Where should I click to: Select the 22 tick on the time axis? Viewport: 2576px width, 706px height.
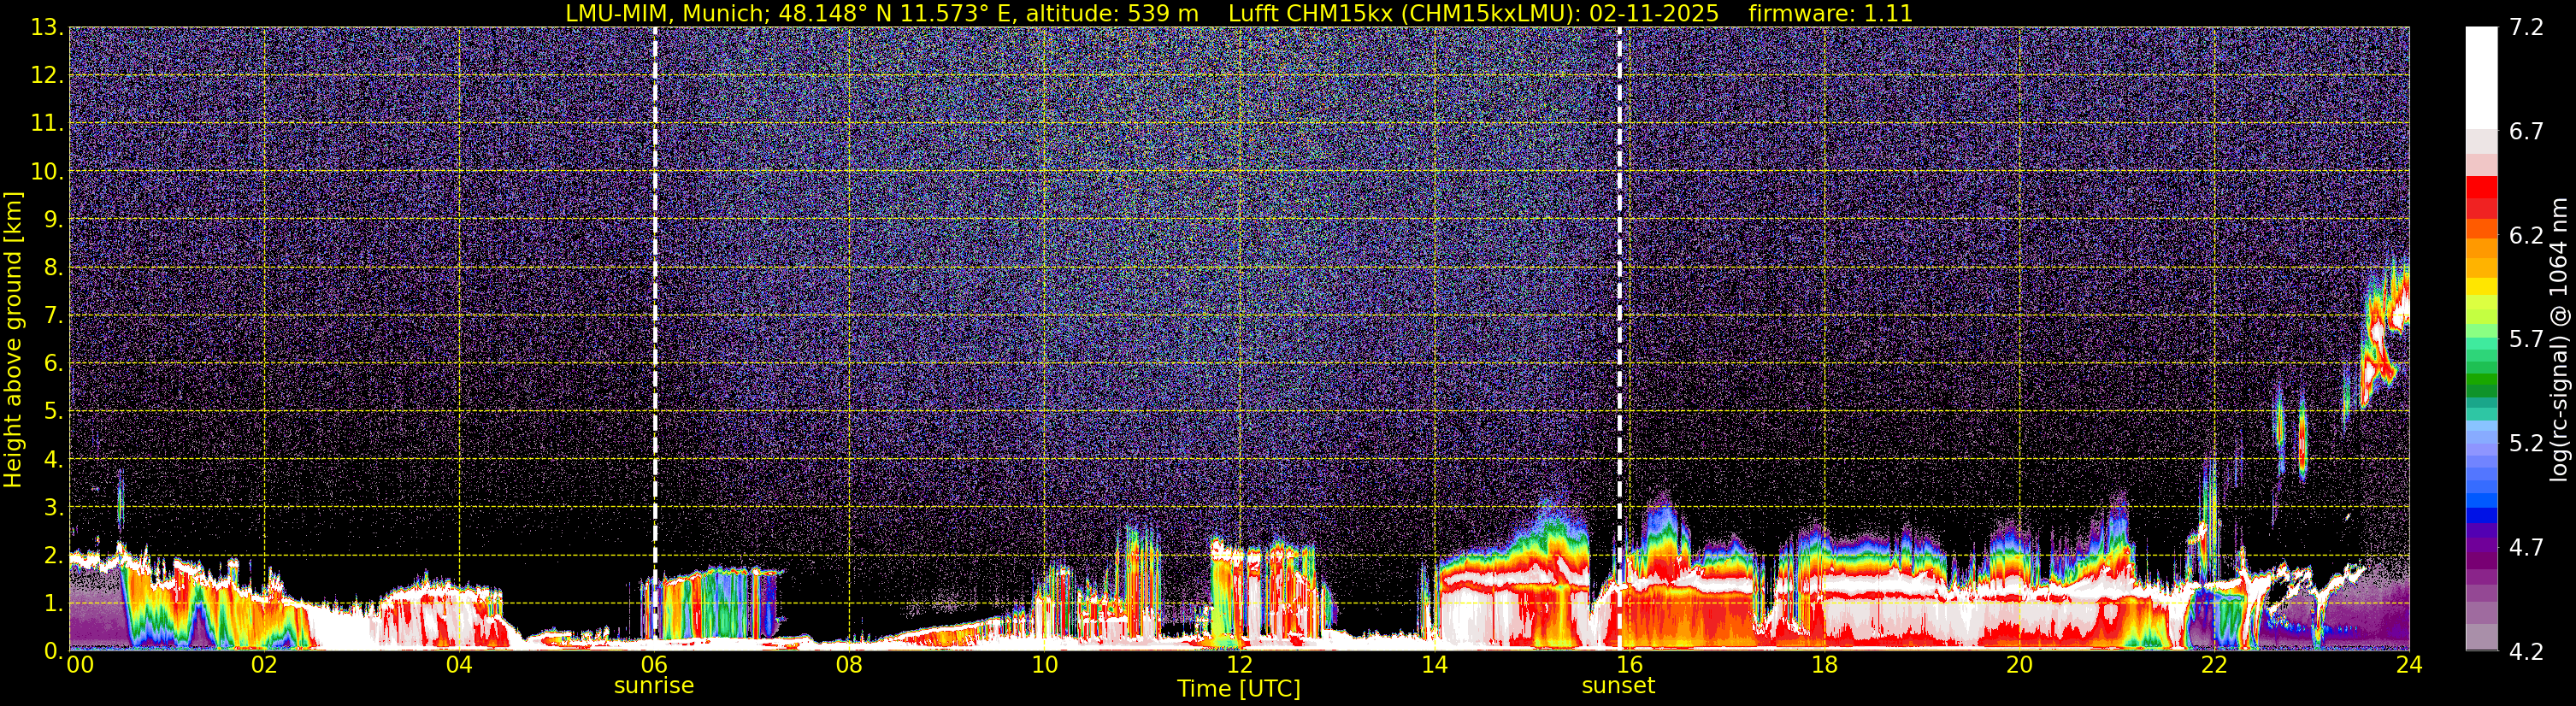2214,665
